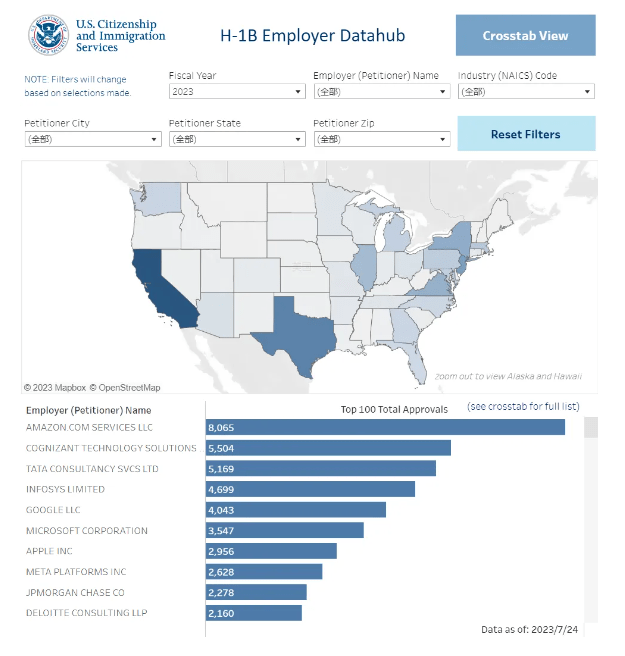Click the 'Top 100 Total Approvals' header
The height and width of the screenshot is (656, 625).
[394, 409]
